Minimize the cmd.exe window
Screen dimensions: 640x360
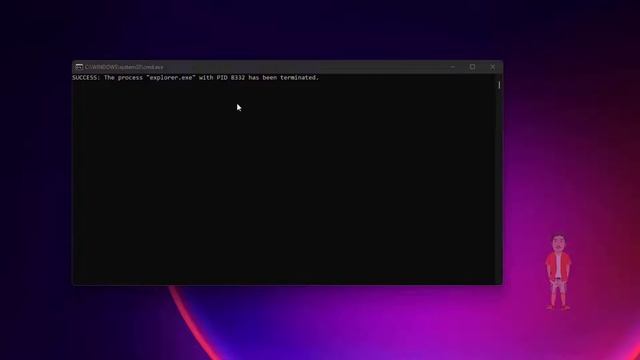(452, 67)
